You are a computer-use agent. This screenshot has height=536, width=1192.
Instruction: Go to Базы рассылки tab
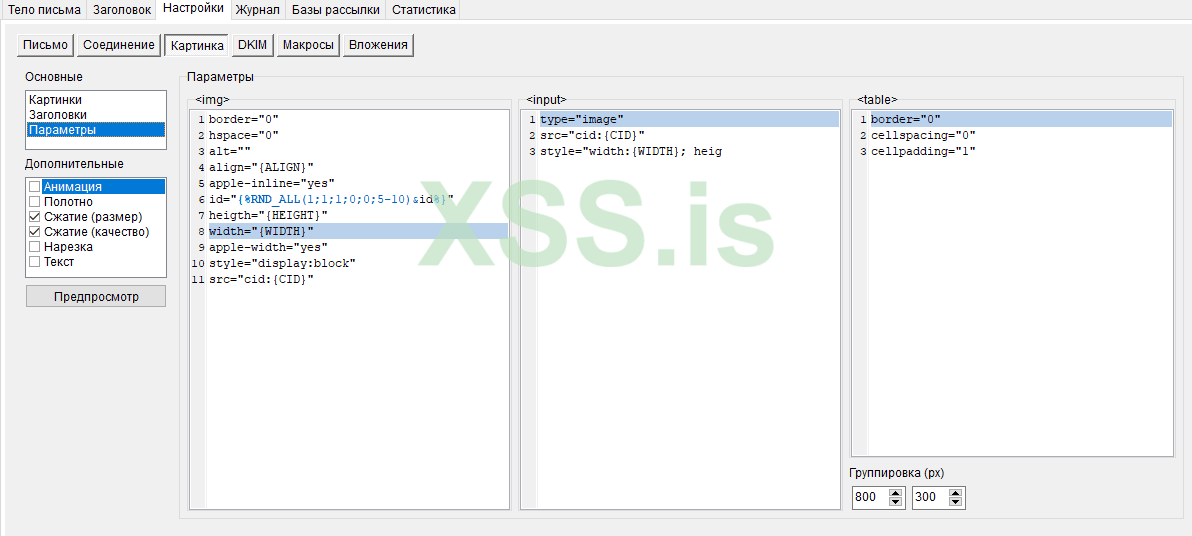335,10
